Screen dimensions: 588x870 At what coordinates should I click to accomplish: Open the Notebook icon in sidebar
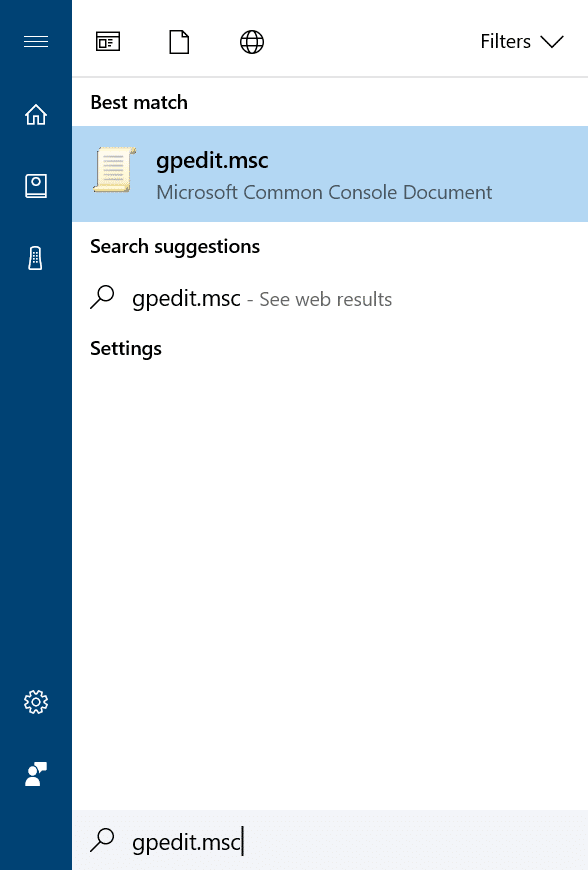pyautogui.click(x=36, y=186)
